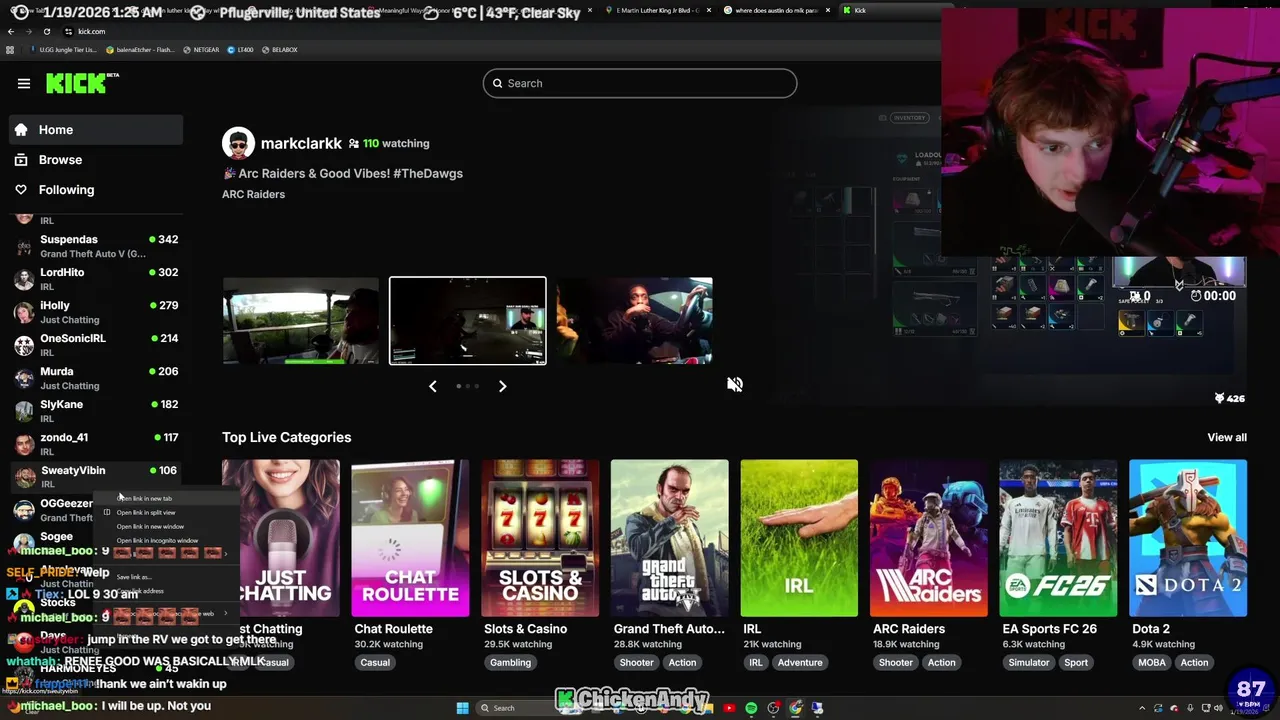Open markclarkk avatar picture
Screen dimensions: 1280x720
coord(238,144)
